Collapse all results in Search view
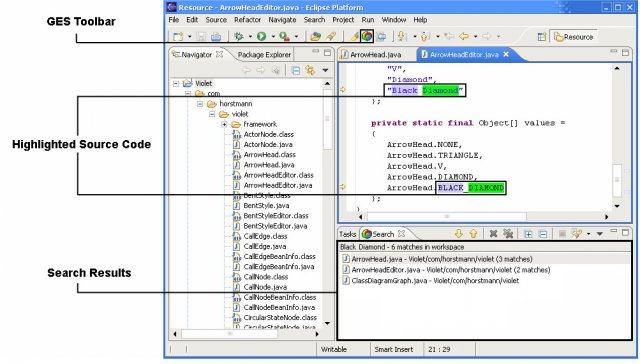The width and height of the screenshot is (640, 364). pos(543,234)
